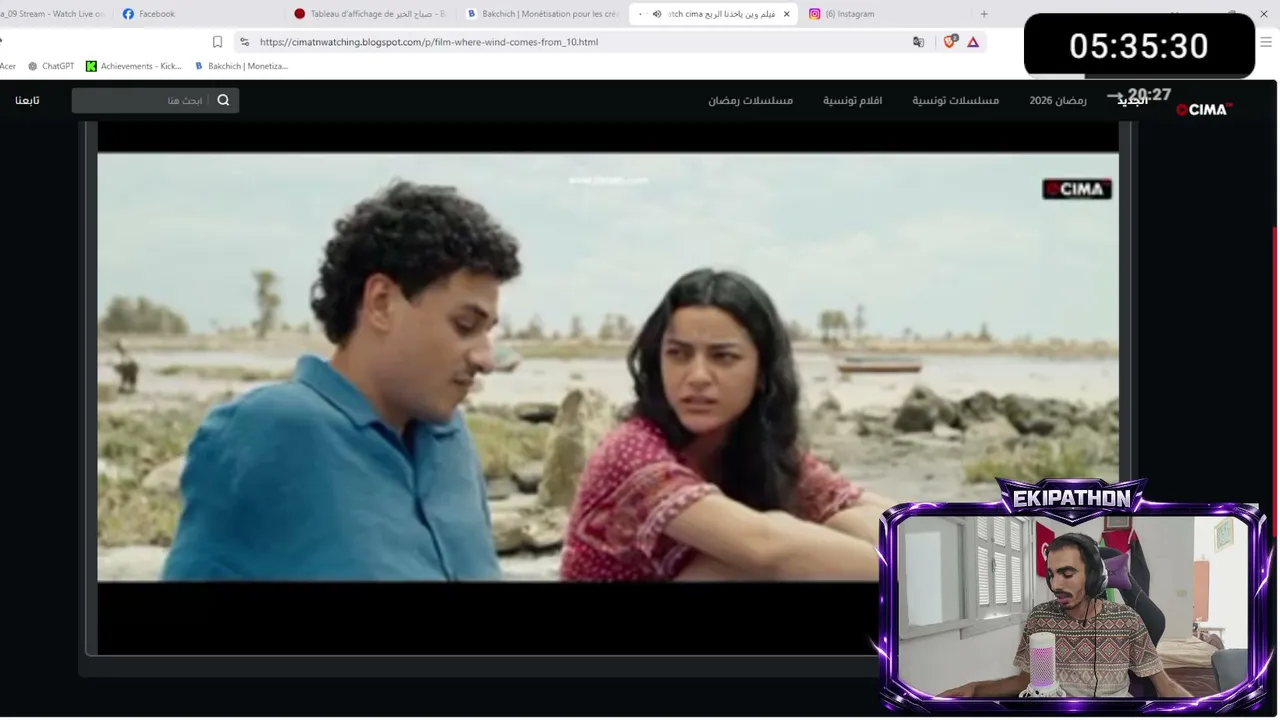Open the Brave Shields panel
The width and height of the screenshot is (1280, 720).
tap(950, 42)
